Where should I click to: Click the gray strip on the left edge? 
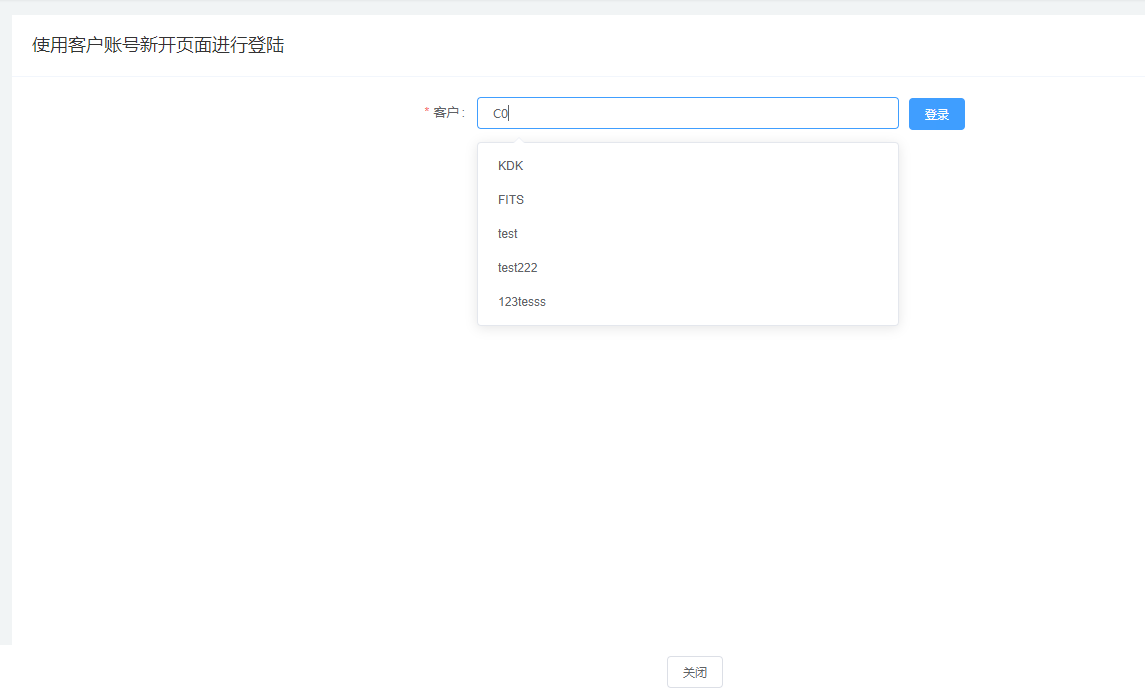[5, 350]
